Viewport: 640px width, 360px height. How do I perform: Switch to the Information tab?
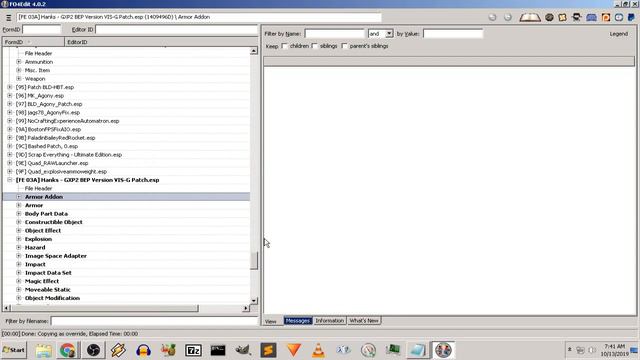(329, 321)
